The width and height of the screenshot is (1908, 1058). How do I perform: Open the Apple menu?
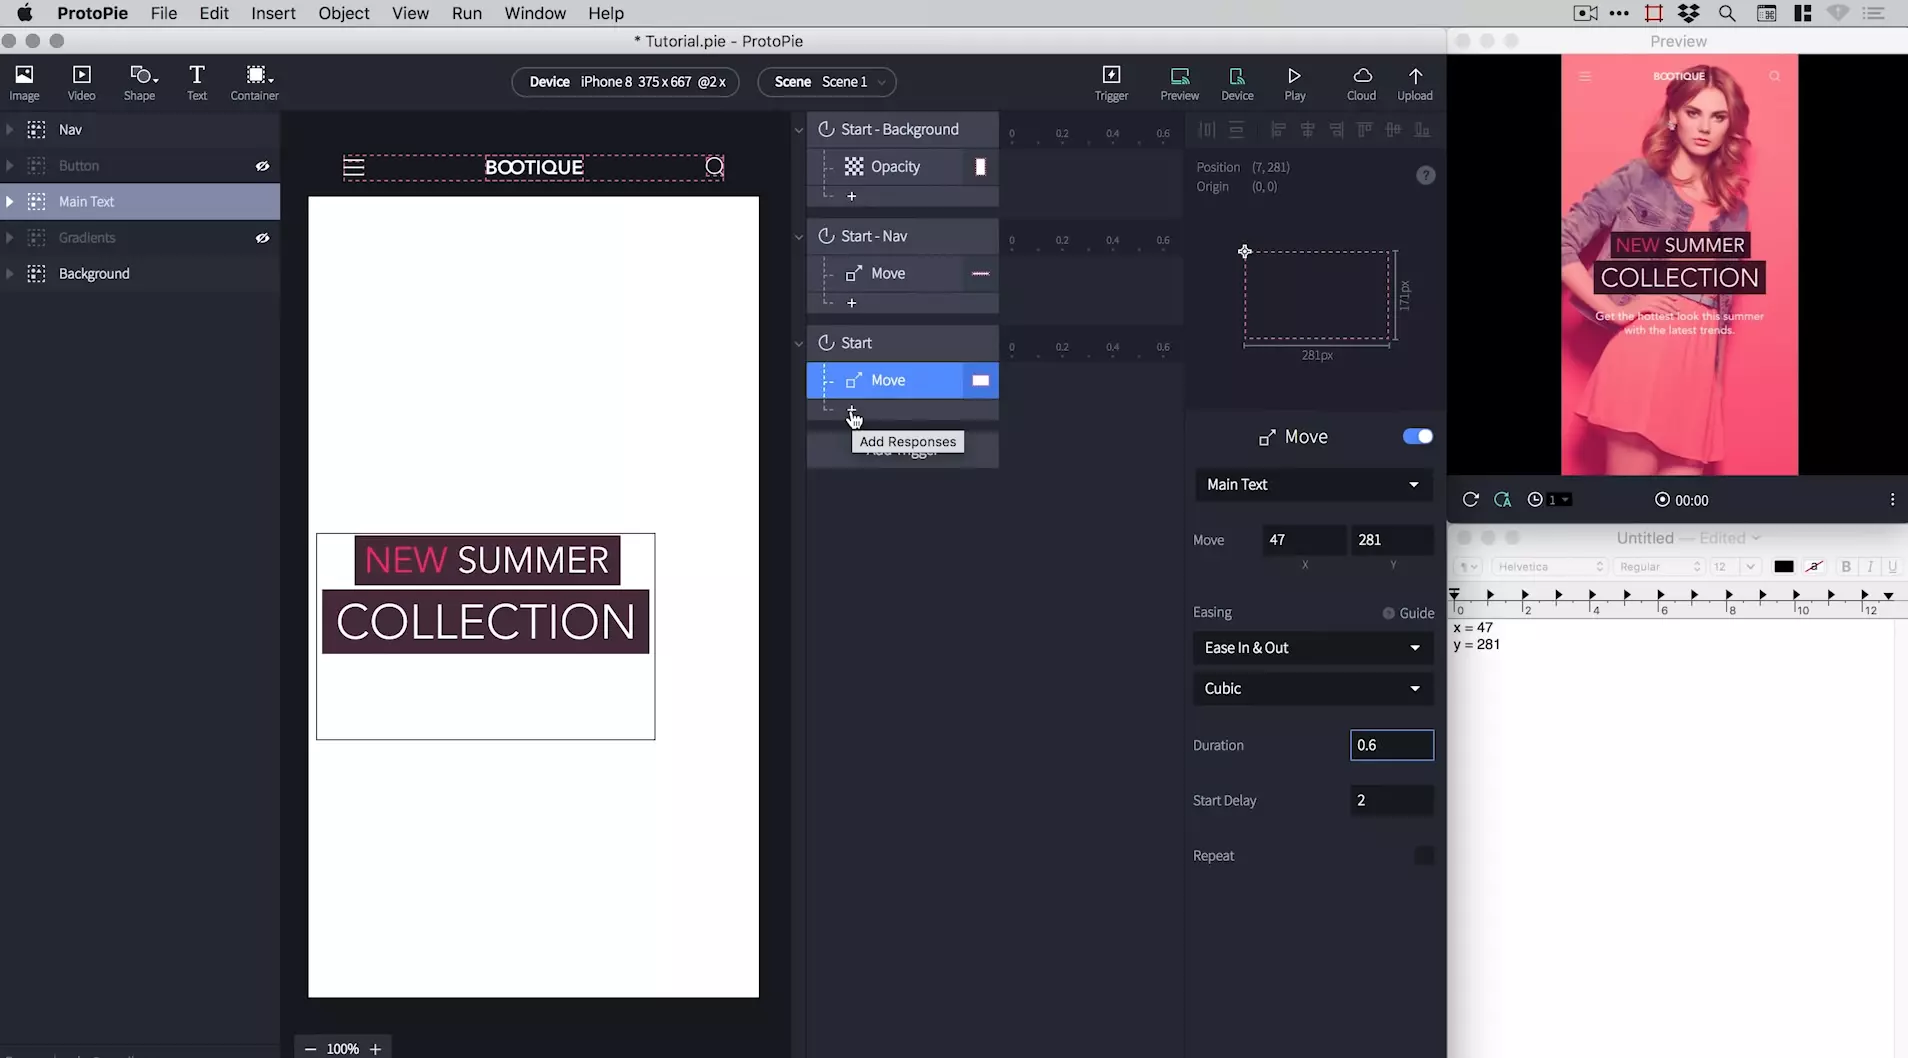(25, 13)
